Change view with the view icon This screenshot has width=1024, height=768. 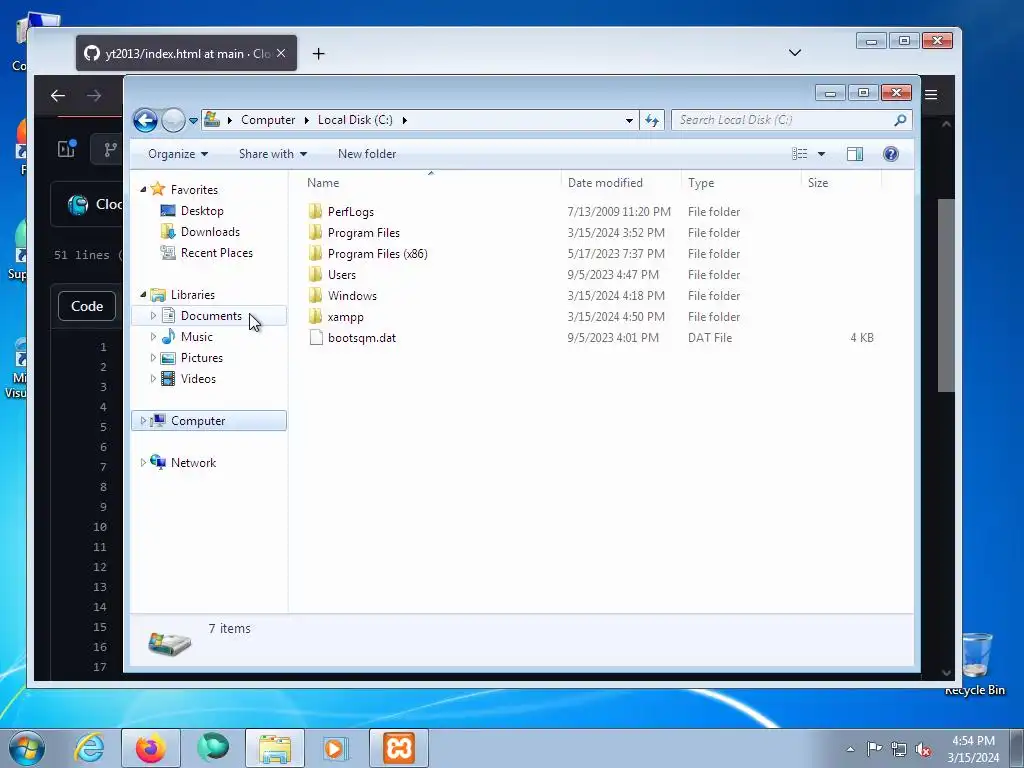pos(799,154)
